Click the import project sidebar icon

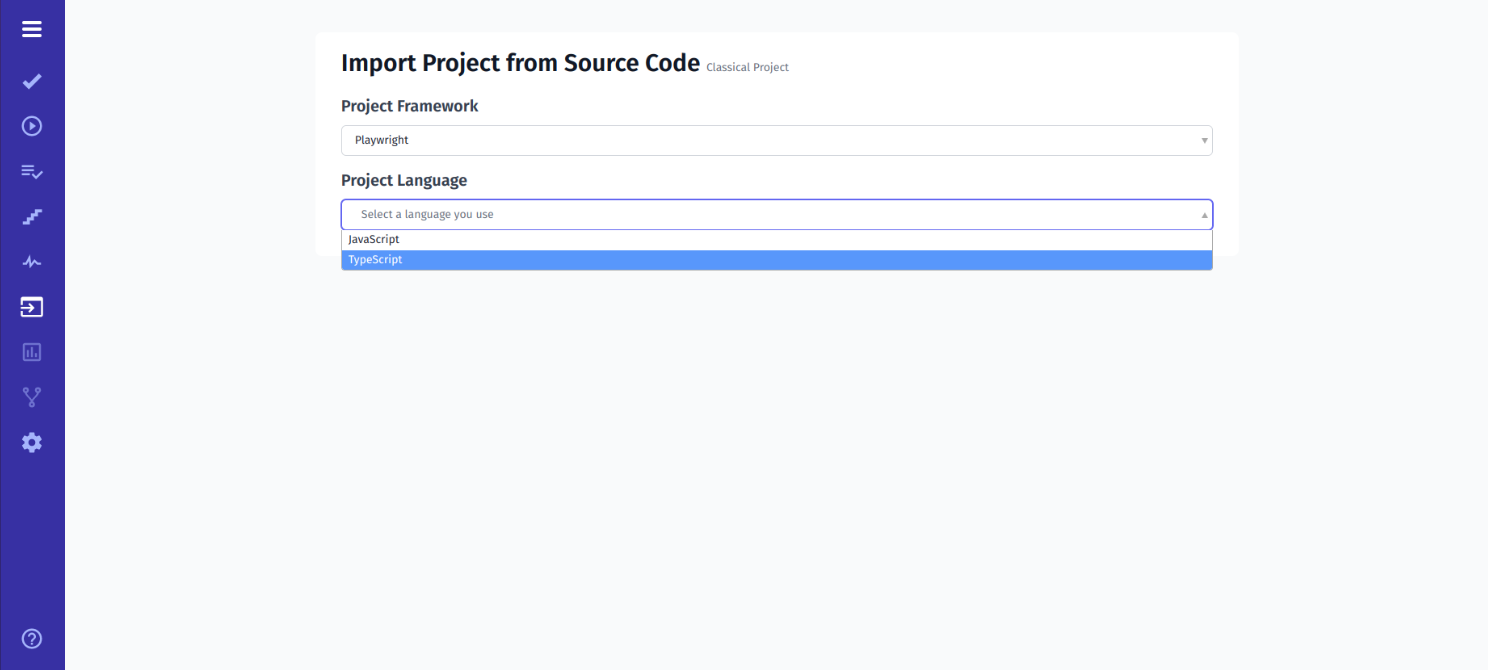tap(30, 307)
